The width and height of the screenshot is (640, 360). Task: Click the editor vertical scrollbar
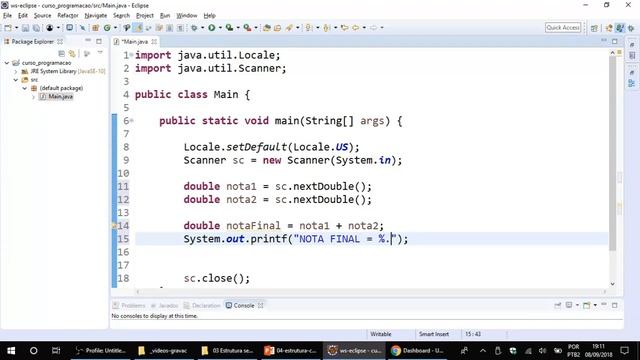613,153
